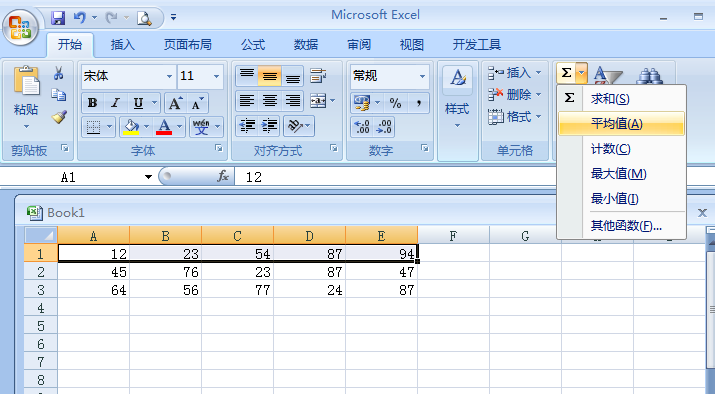This screenshot has width=715, height=394.
Task: Increase the cell indent
Action: coord(269,125)
